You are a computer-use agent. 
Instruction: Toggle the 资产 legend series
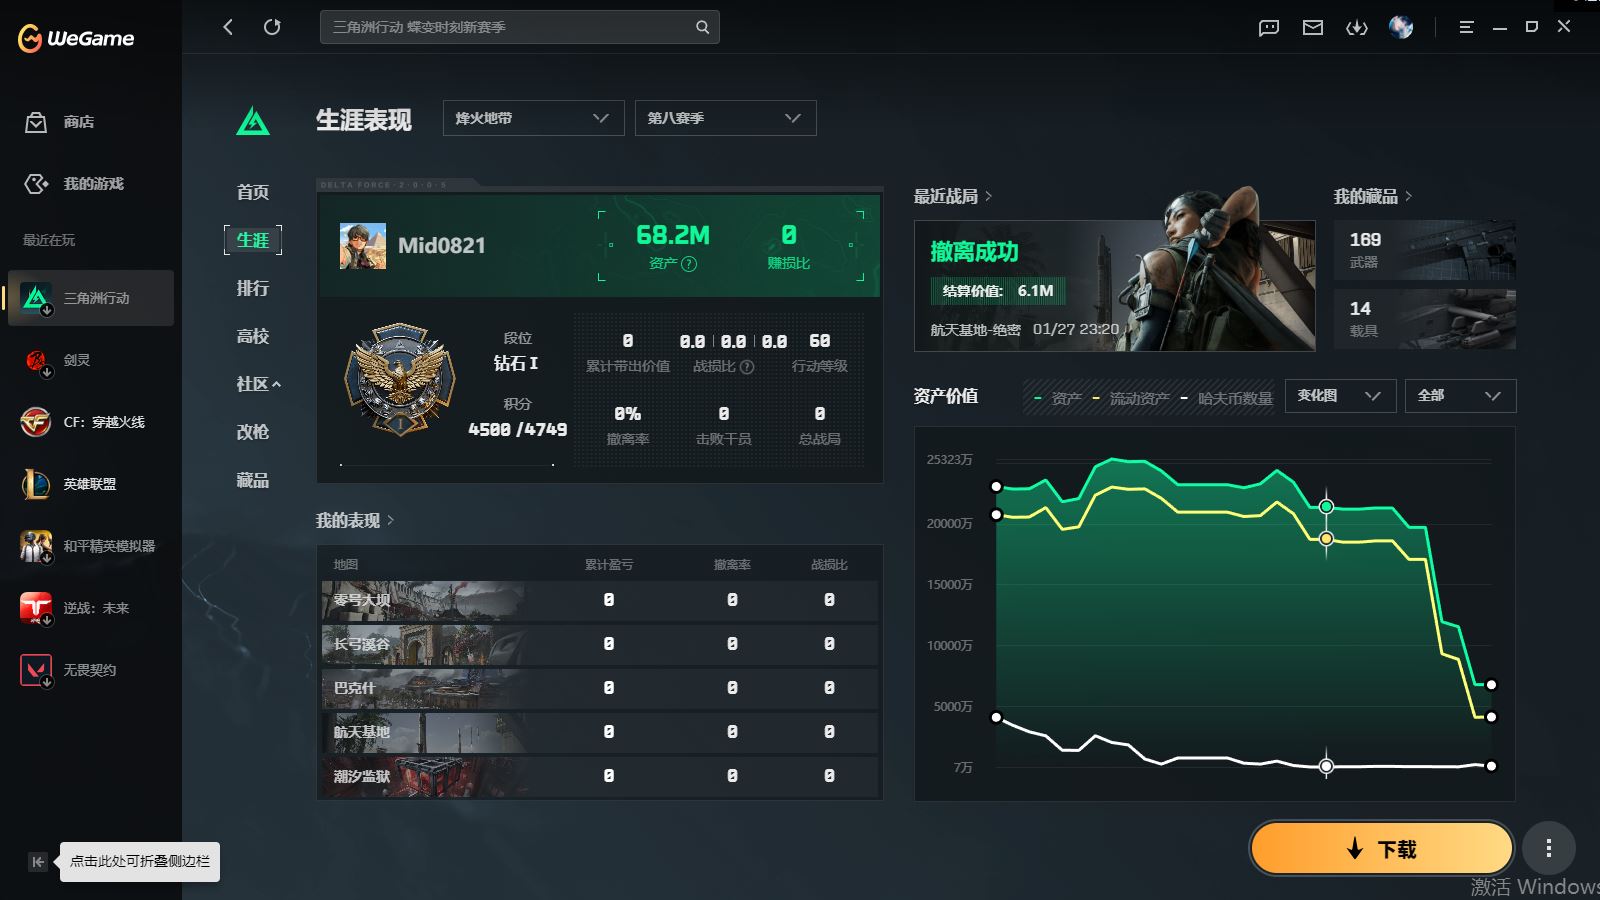[1058, 398]
